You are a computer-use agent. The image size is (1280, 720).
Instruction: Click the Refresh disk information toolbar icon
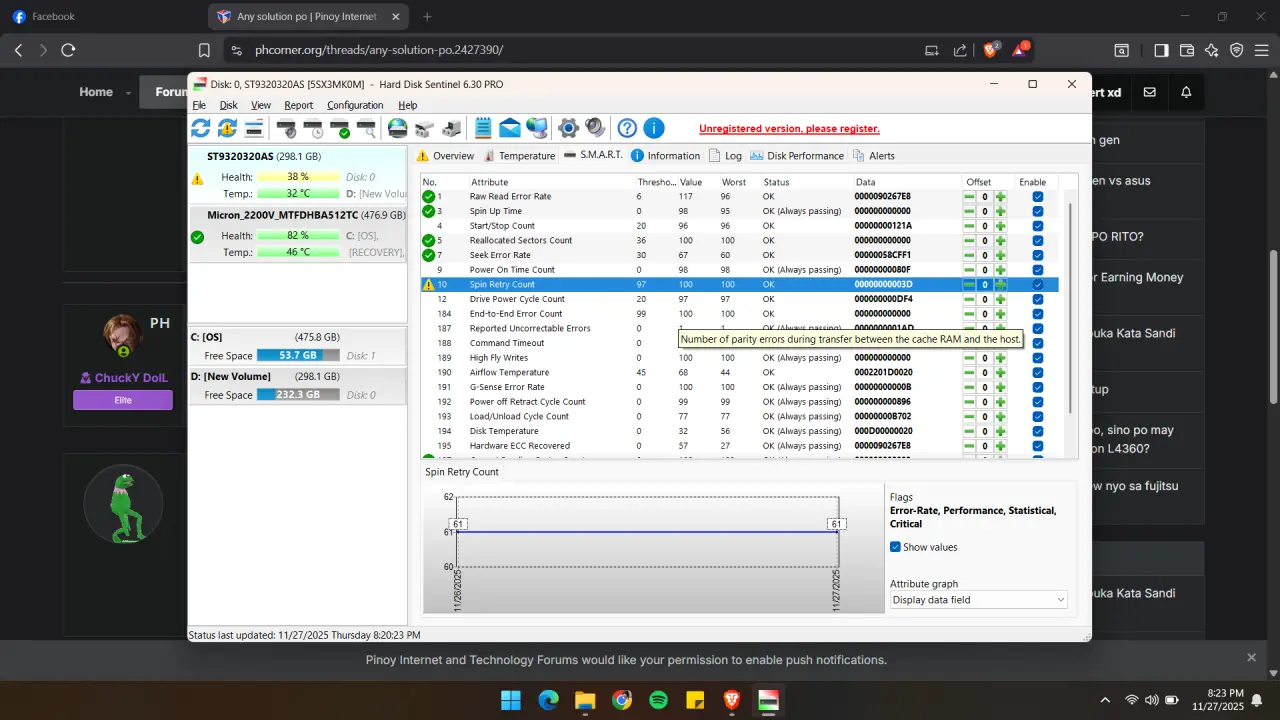pyautogui.click(x=201, y=128)
